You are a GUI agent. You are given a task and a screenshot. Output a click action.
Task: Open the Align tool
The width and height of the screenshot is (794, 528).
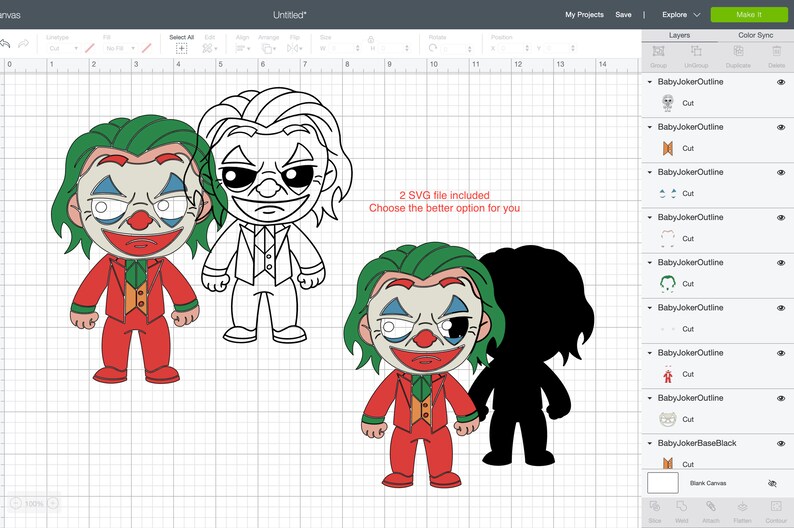pyautogui.click(x=243, y=48)
